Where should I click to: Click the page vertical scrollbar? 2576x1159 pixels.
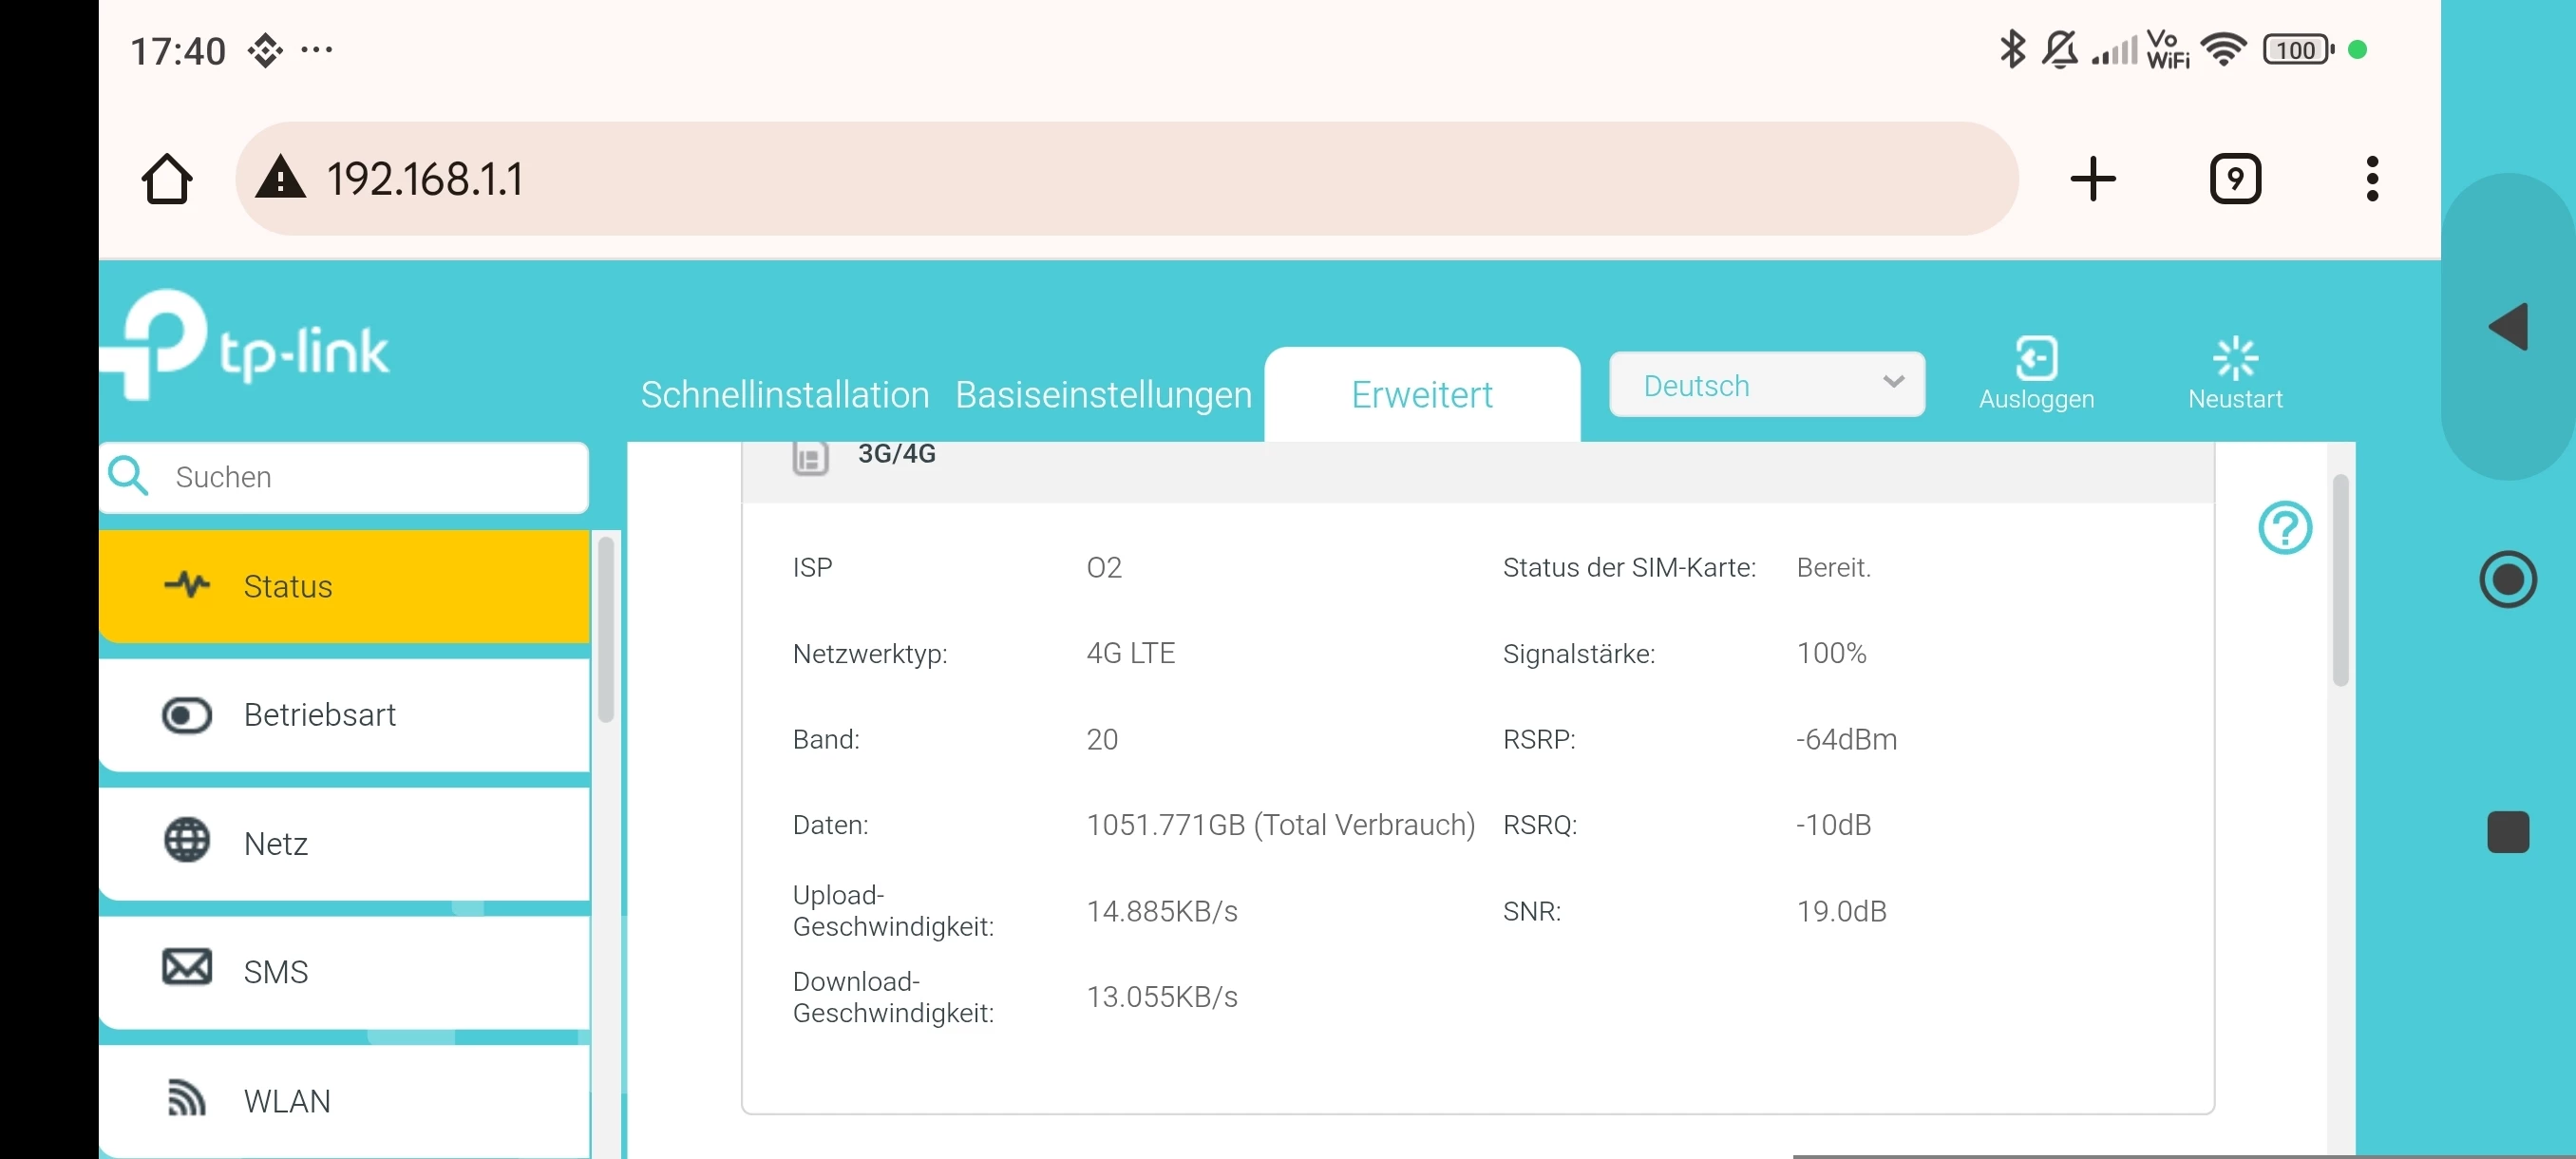click(2340, 582)
